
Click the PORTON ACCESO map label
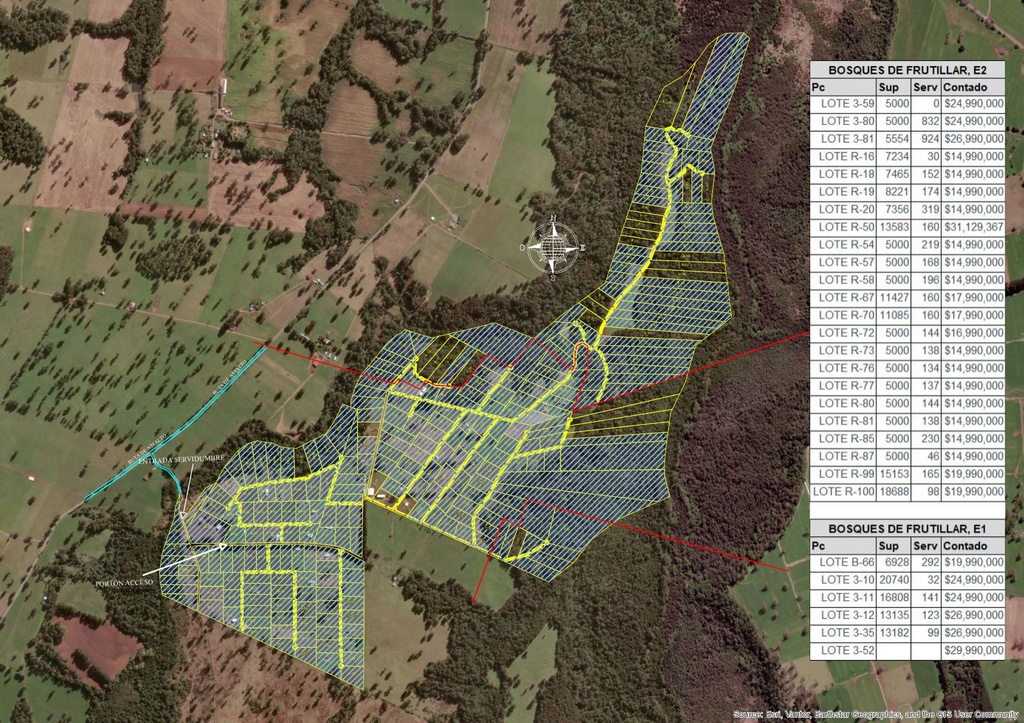(x=124, y=583)
